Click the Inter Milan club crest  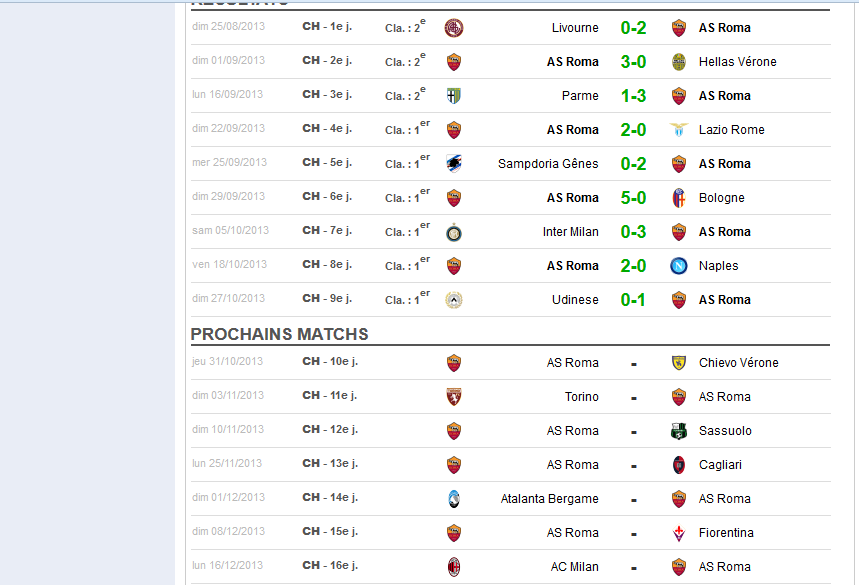(454, 232)
